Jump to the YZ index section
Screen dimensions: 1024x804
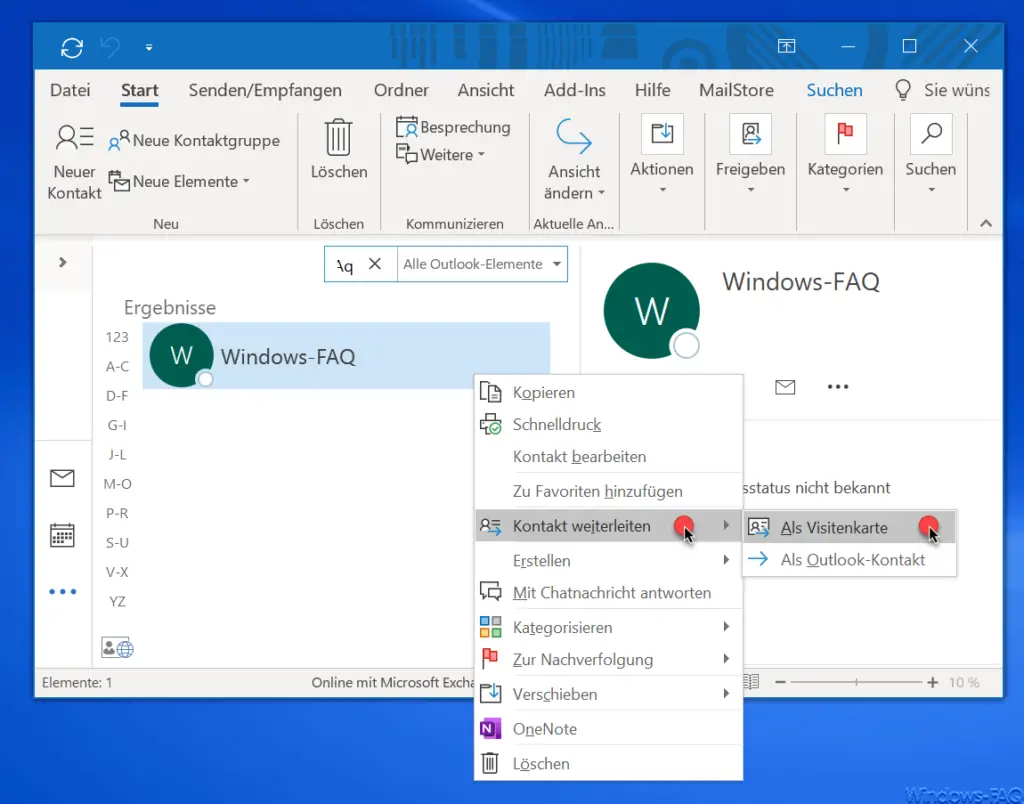[x=118, y=602]
